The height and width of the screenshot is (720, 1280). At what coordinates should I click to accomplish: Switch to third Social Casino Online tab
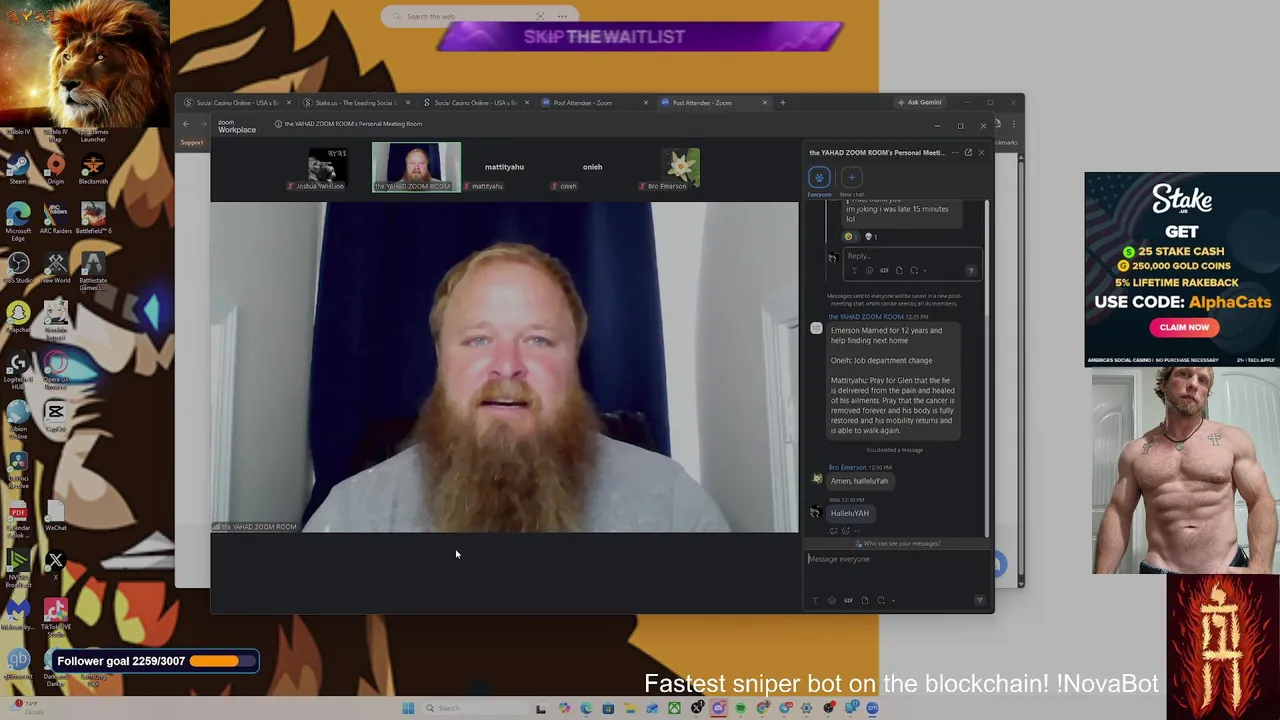(475, 103)
